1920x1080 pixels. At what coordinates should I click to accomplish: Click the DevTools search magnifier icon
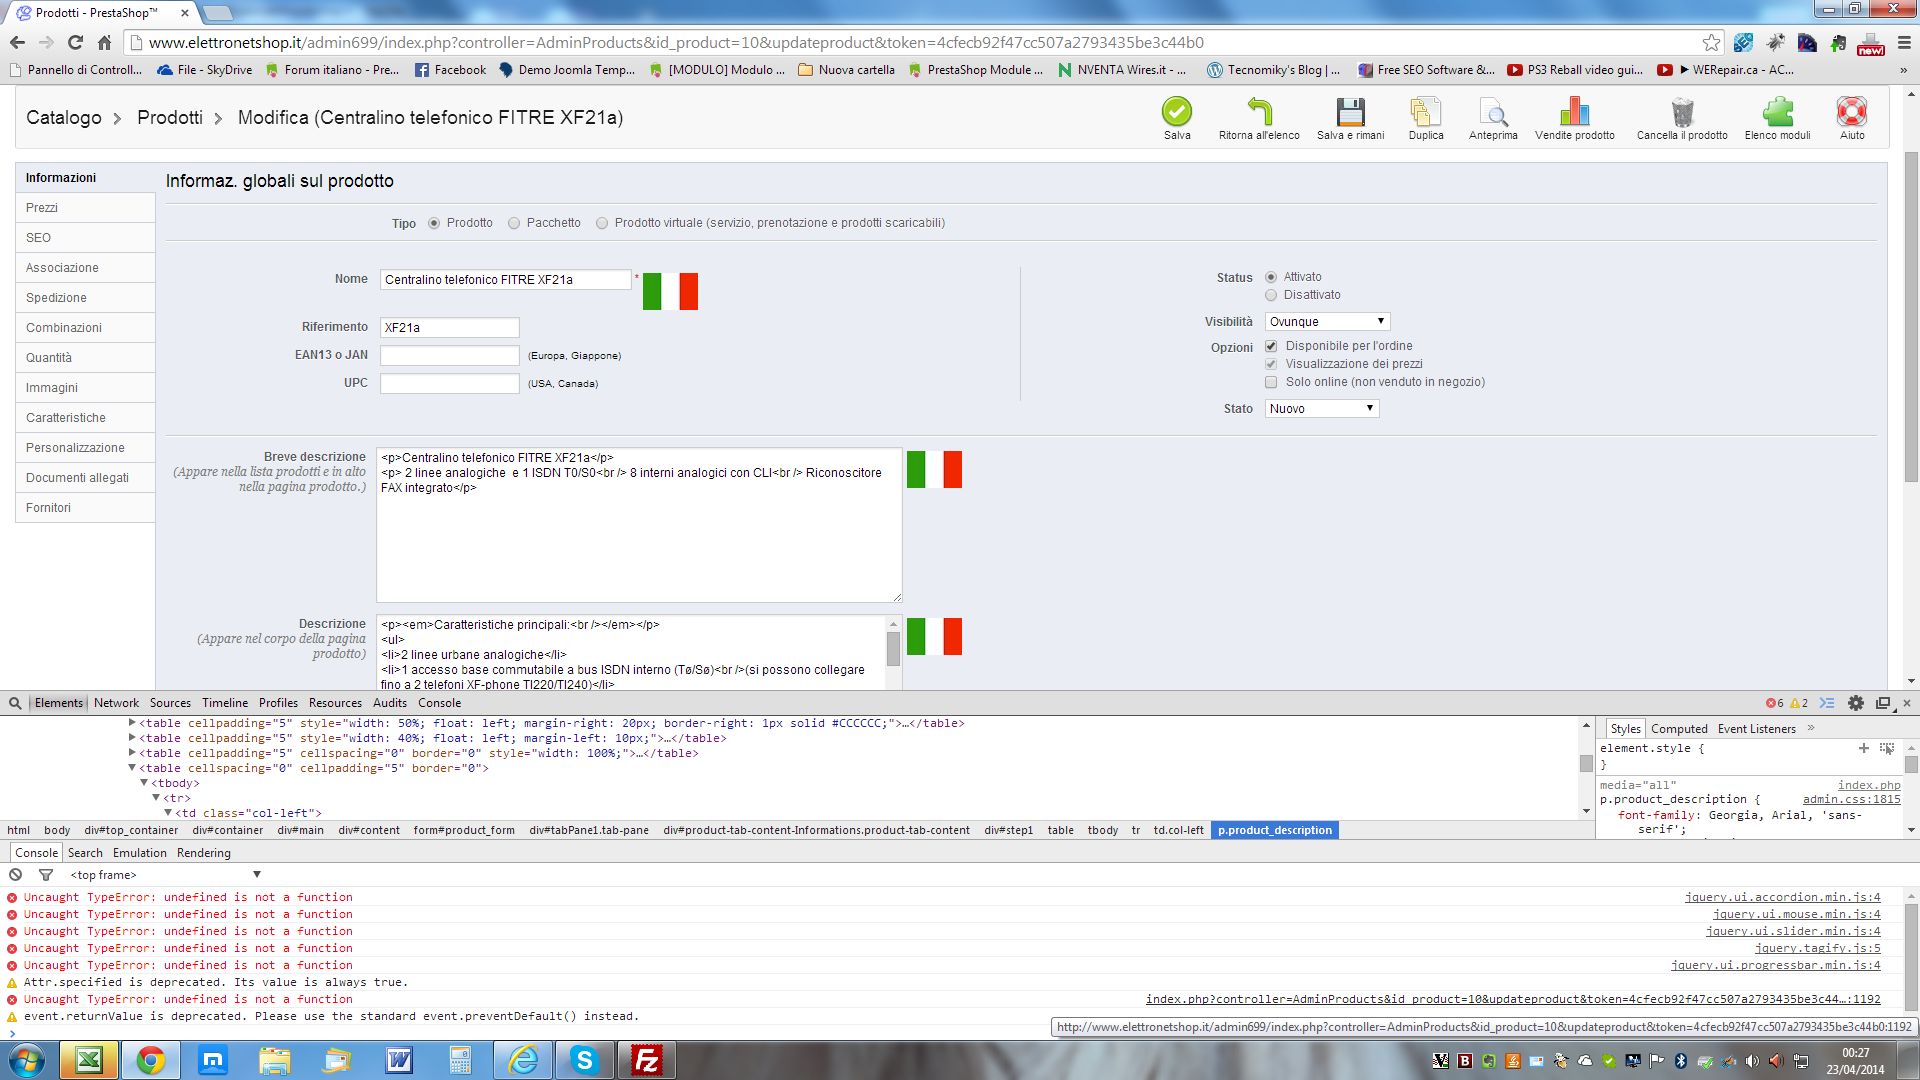[x=15, y=703]
